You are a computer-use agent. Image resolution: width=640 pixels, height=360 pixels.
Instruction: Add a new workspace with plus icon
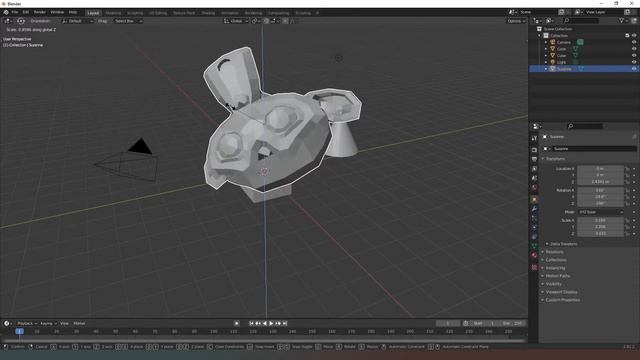(318, 13)
